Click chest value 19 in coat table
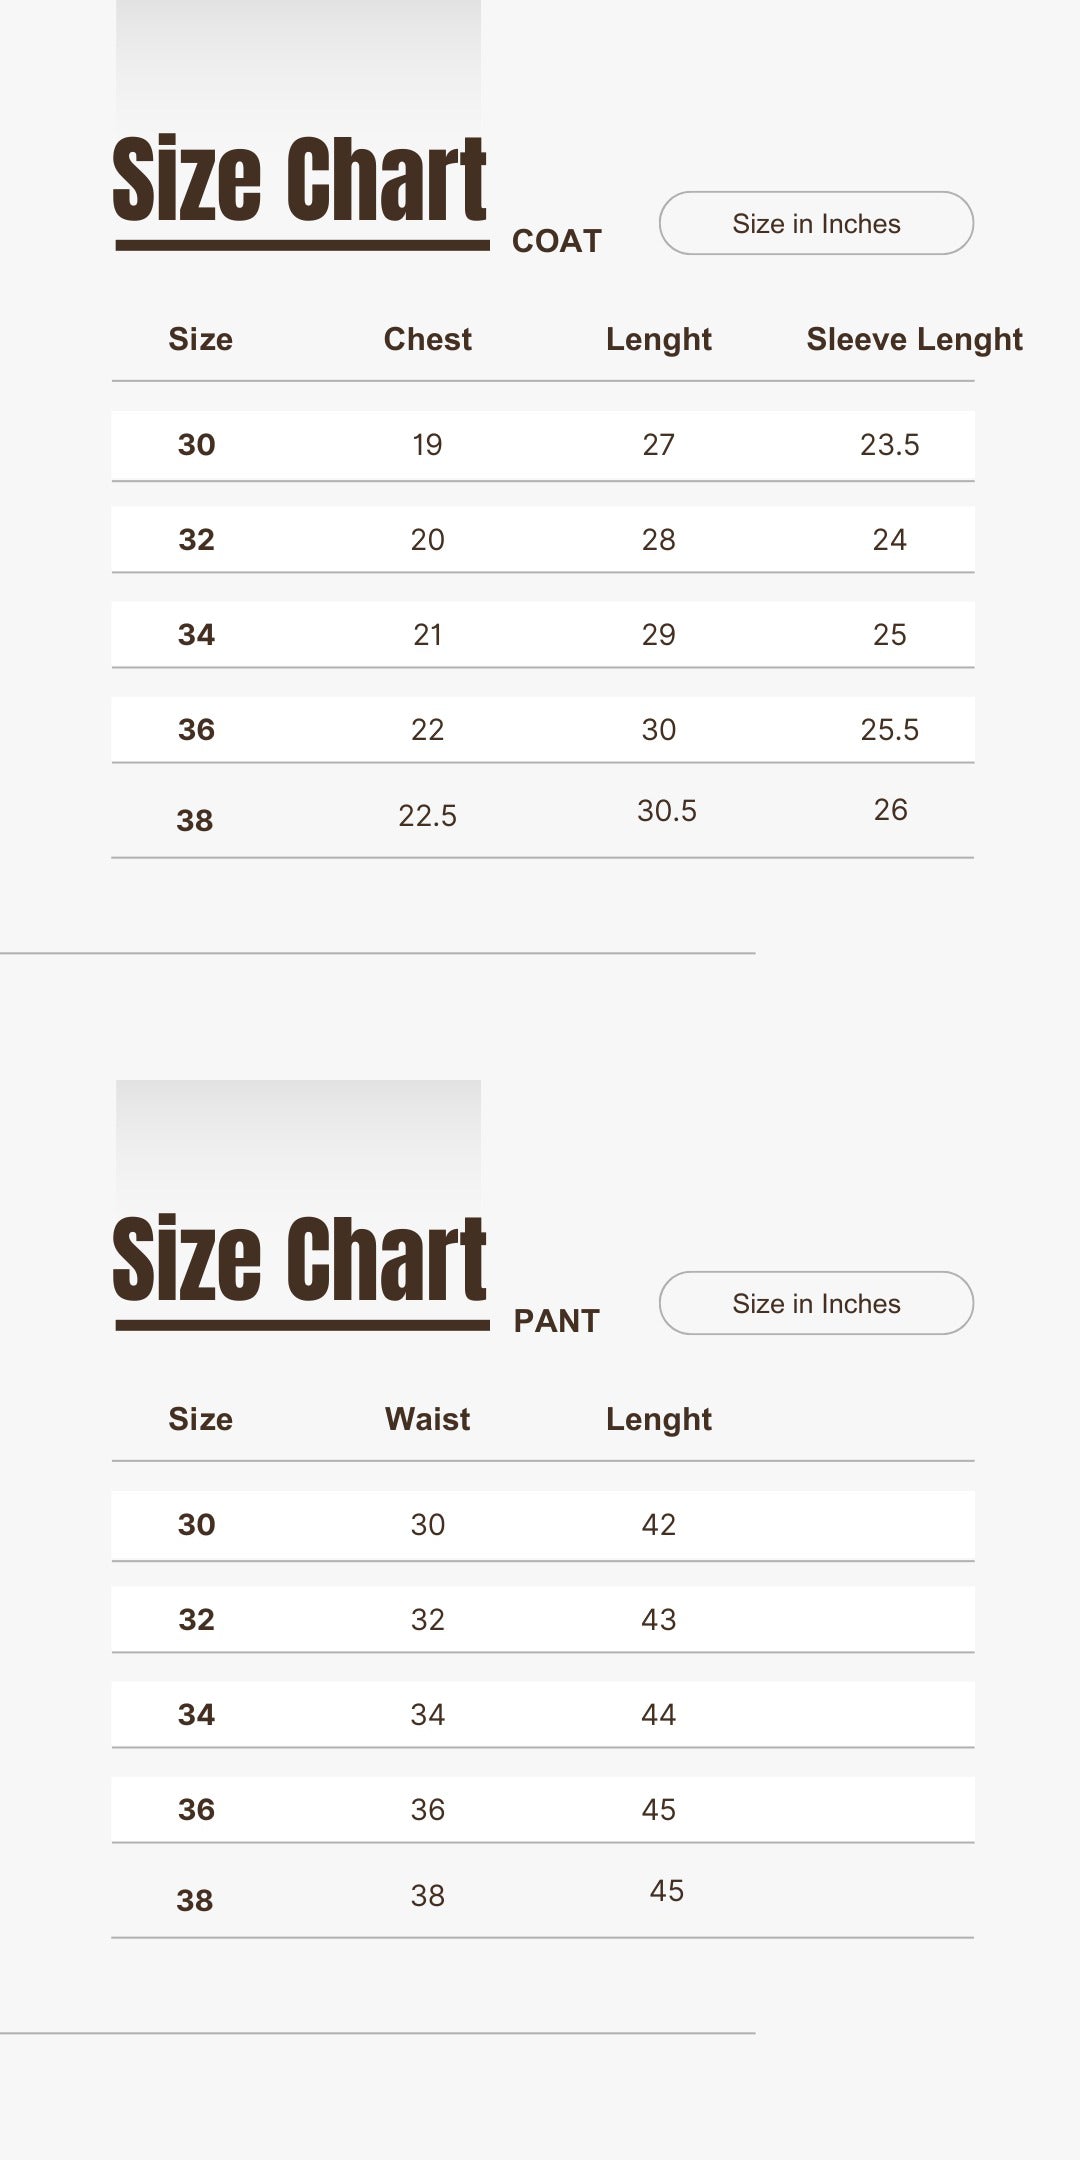1080x2160 pixels. [x=427, y=445]
